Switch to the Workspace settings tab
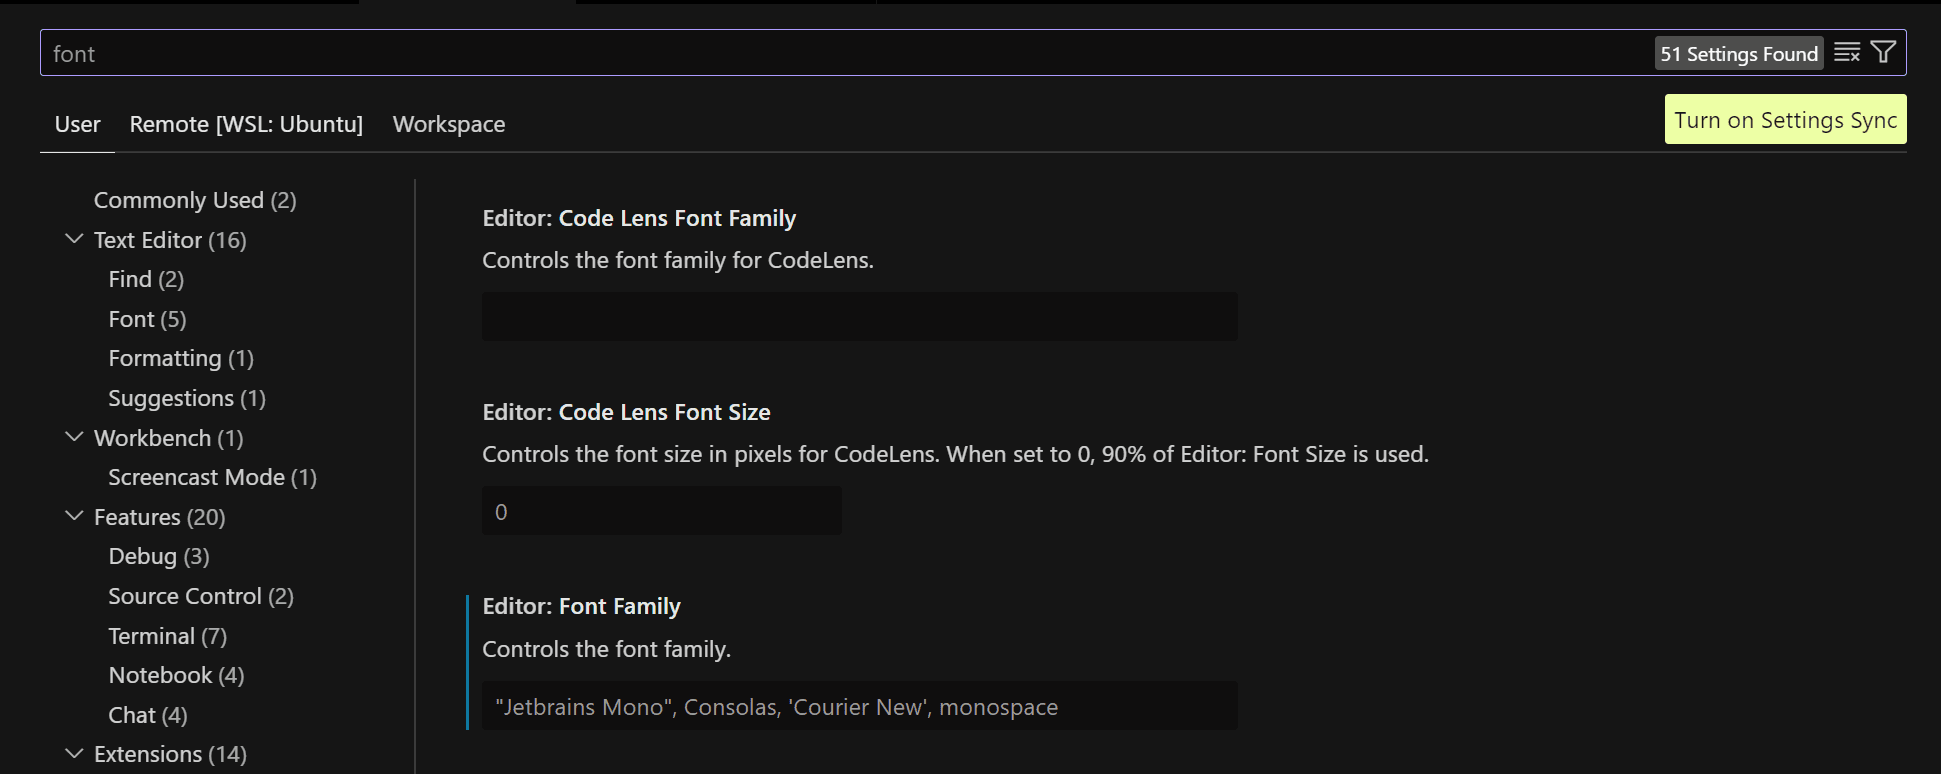Screen dimensions: 1941x774 pyautogui.click(x=449, y=124)
